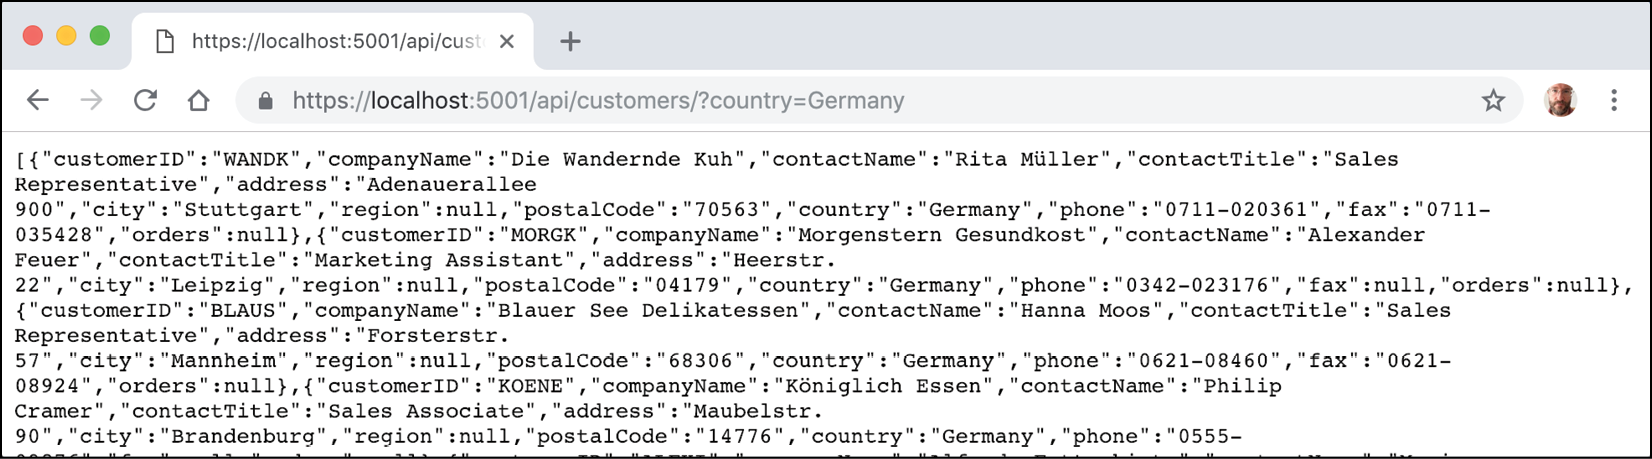Expand the Chrome three-dot menu
This screenshot has height=459, width=1652.
pyautogui.click(x=1614, y=100)
